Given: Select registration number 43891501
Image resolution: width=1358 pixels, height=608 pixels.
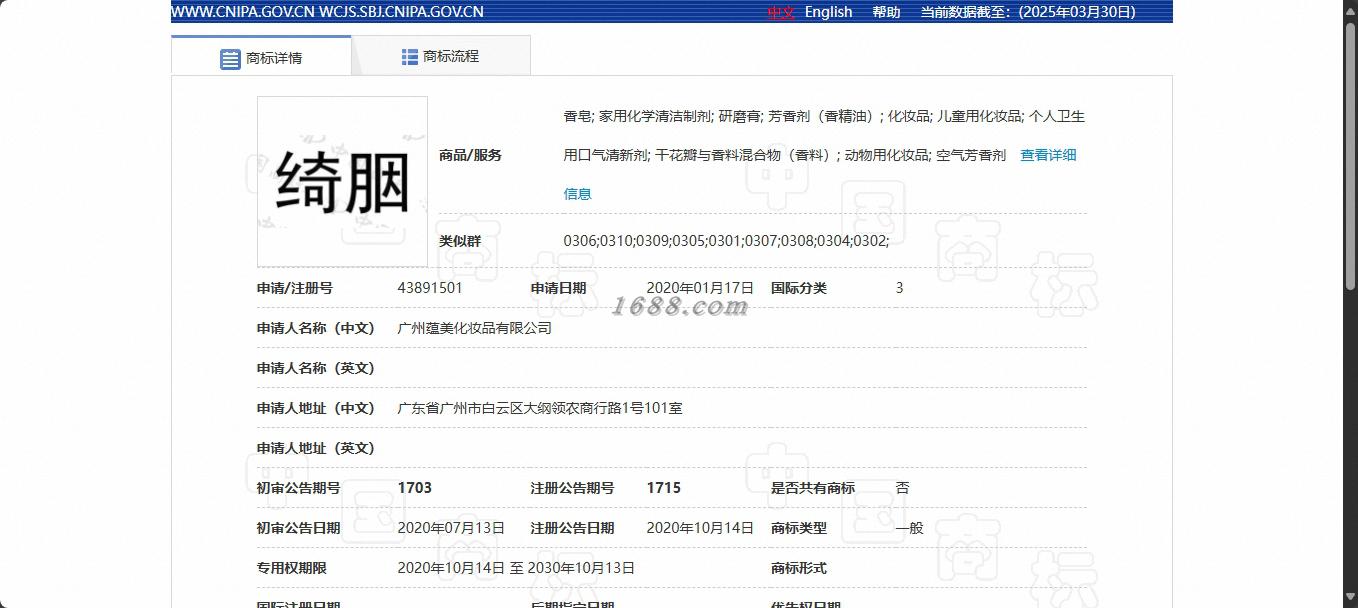Looking at the screenshot, I should tap(430, 288).
